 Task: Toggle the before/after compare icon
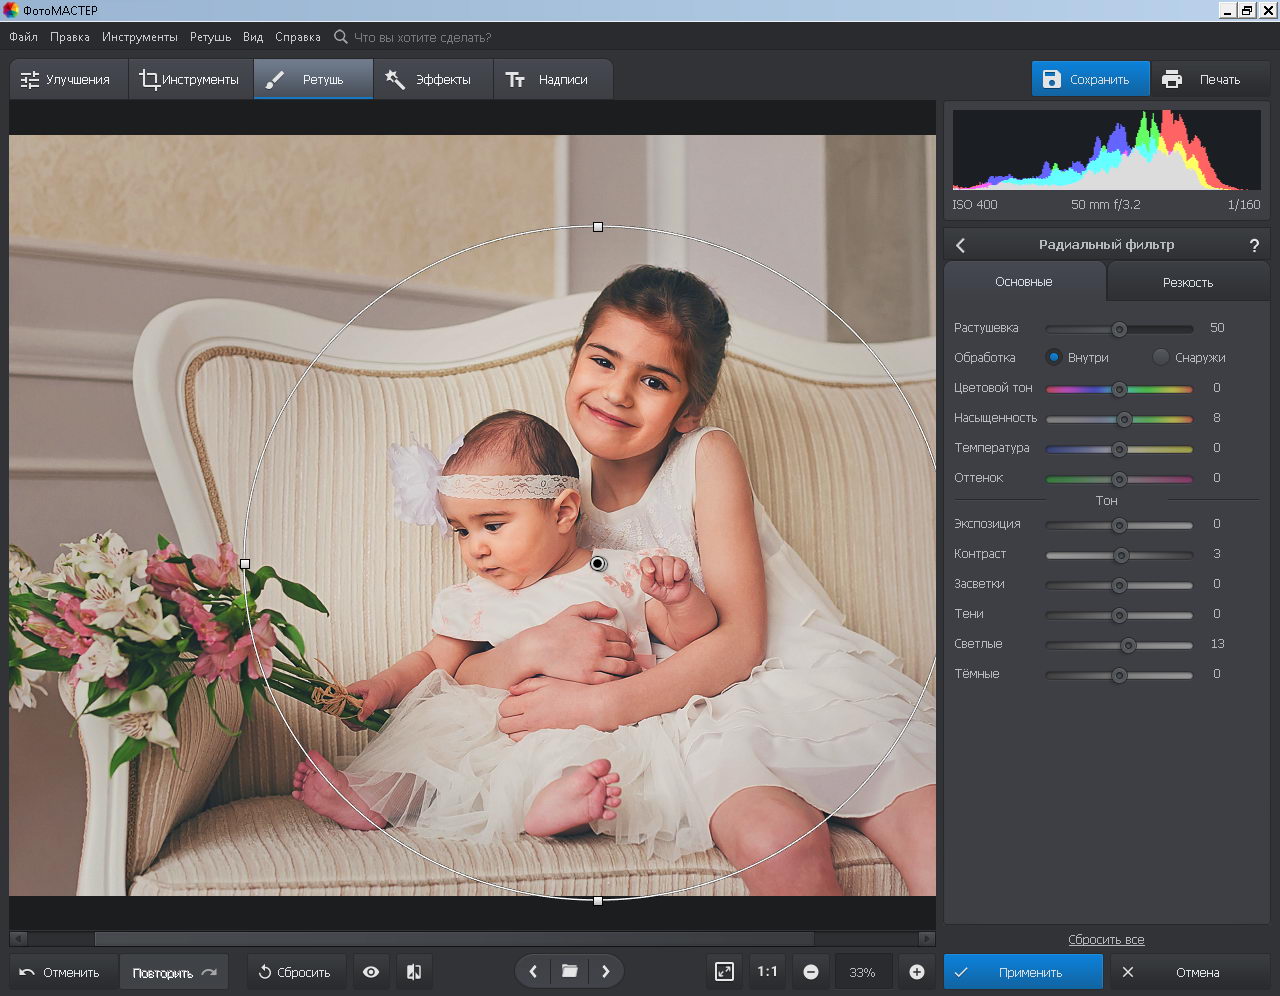pos(414,972)
